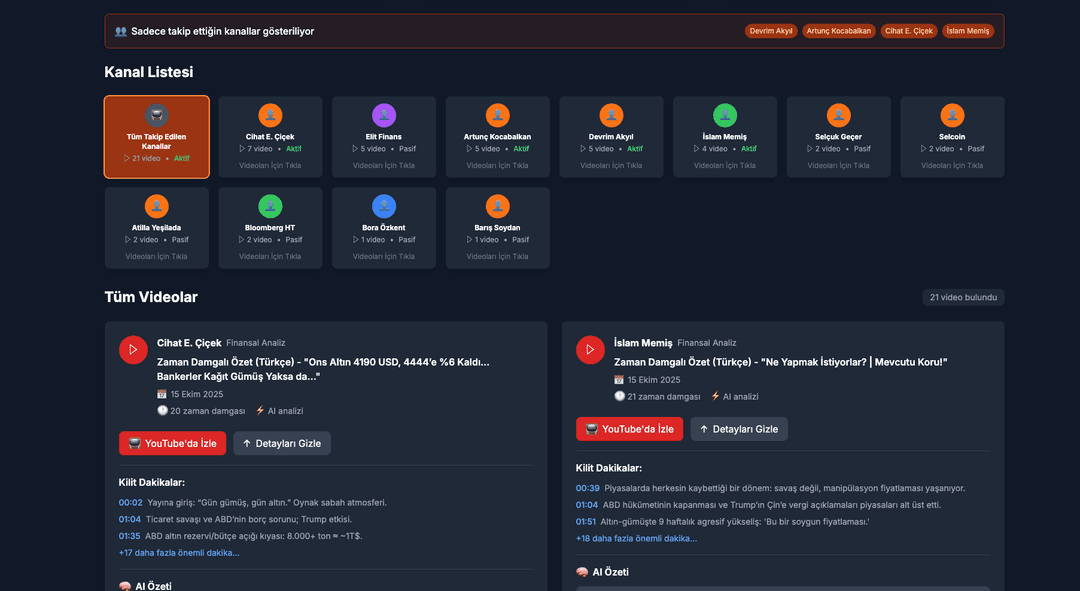Click Cihat E. Çiçek video red play icon
Image resolution: width=1080 pixels, height=591 pixels.
pos(133,350)
